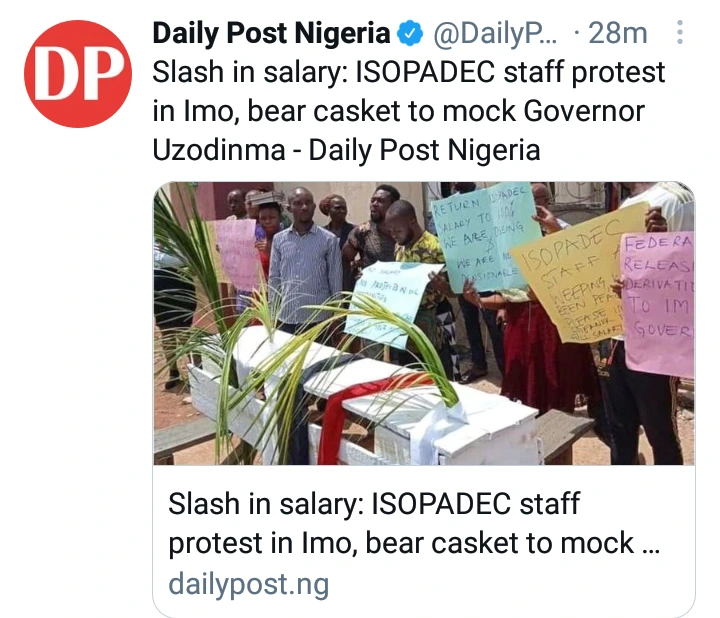Click the tweet text starting "Slash in salary"
The image size is (720, 618).
(408, 72)
